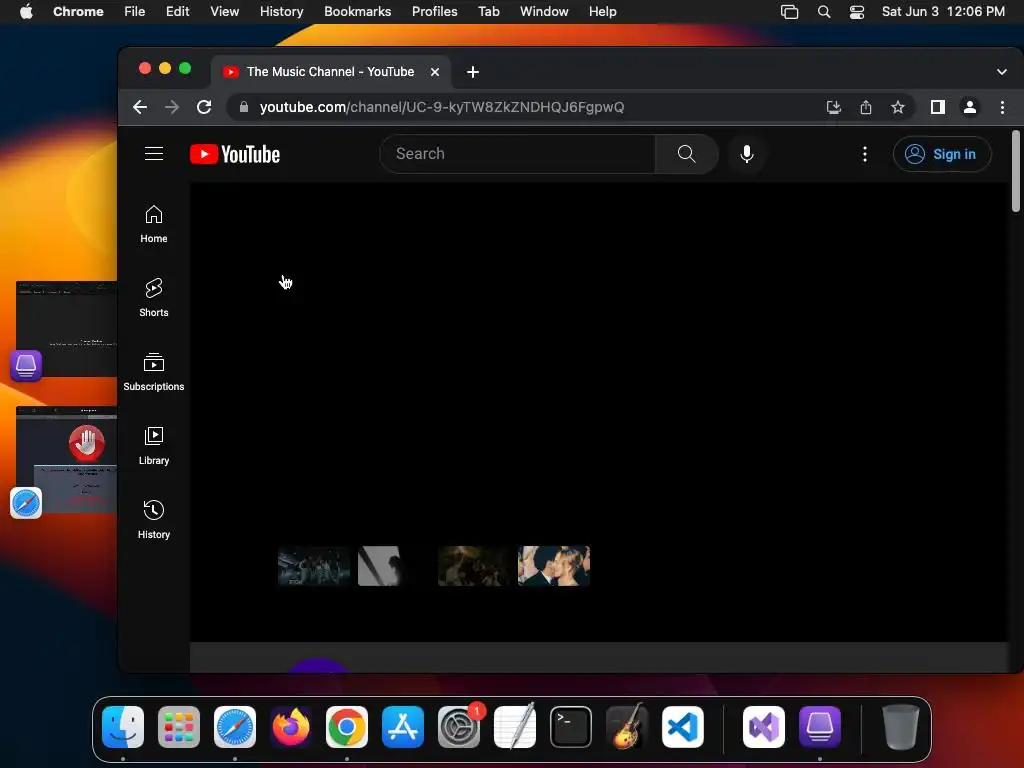Go back with Chrome back arrow
Image resolution: width=1024 pixels, height=768 pixels.
point(140,107)
